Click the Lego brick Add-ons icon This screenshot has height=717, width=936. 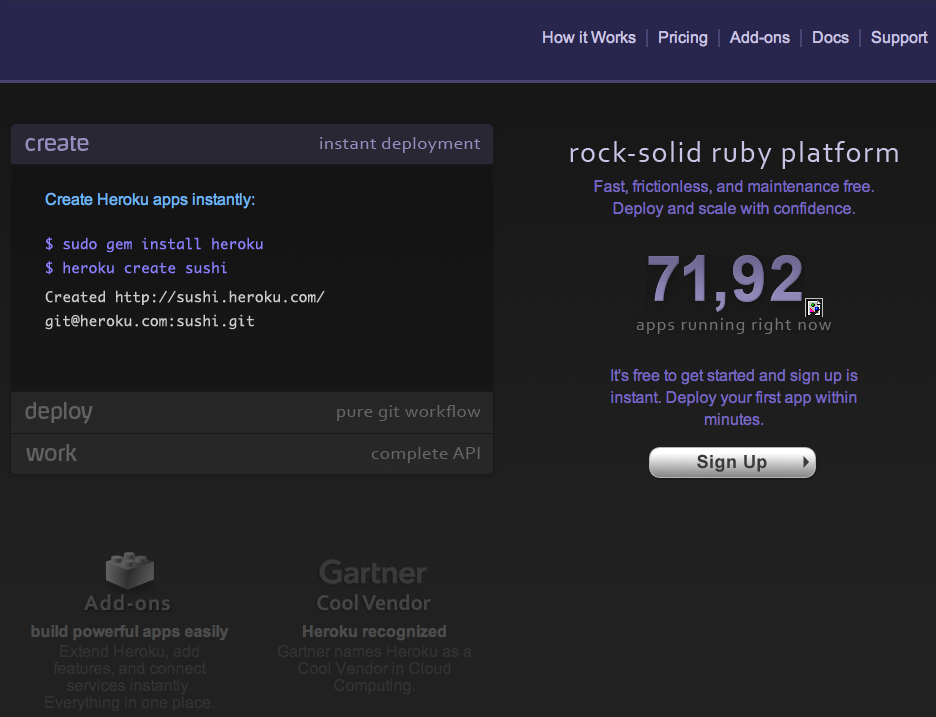129,570
